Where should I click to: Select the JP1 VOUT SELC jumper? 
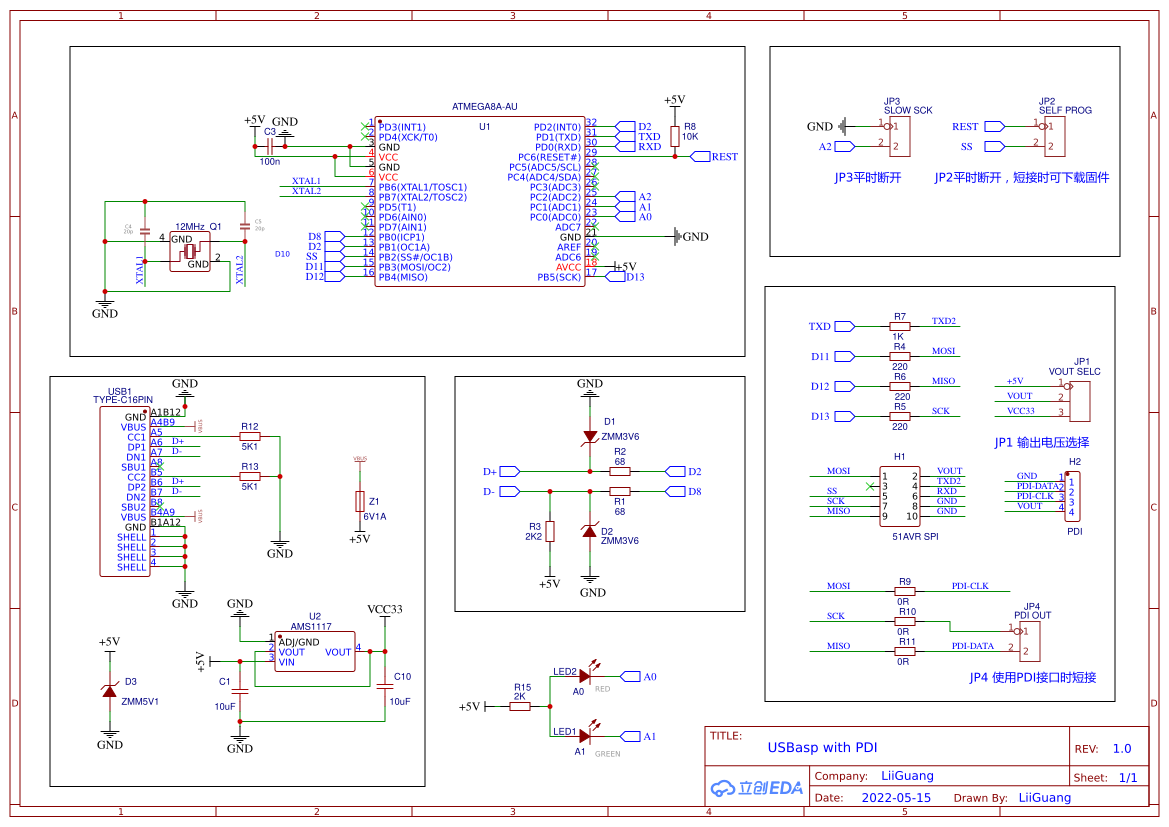(x=1078, y=398)
